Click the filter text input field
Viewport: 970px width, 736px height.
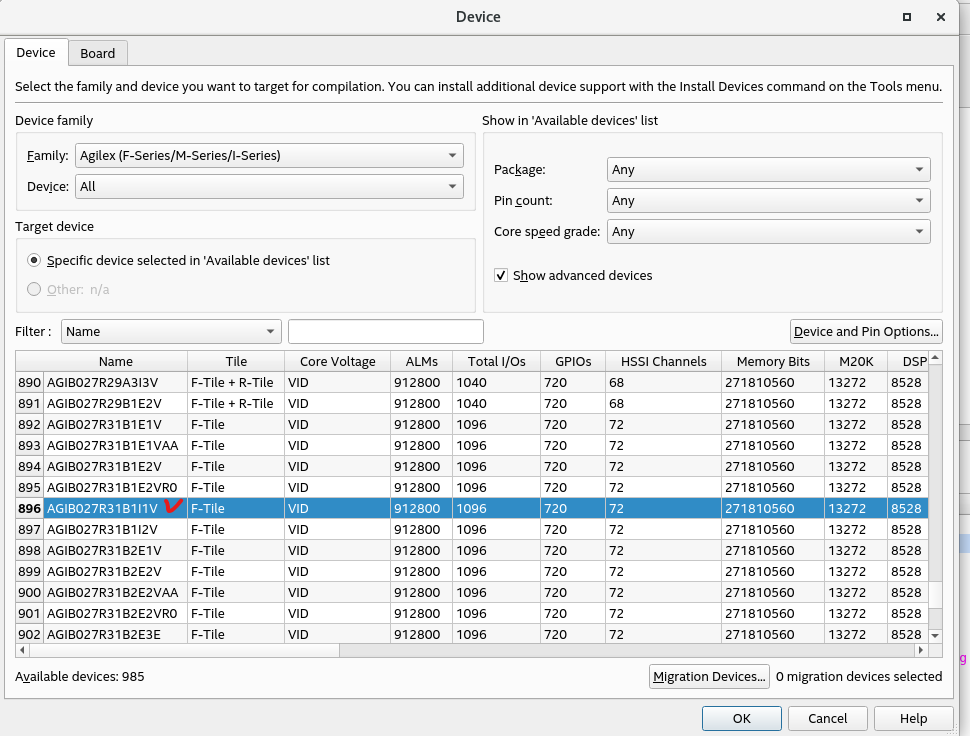pos(385,331)
